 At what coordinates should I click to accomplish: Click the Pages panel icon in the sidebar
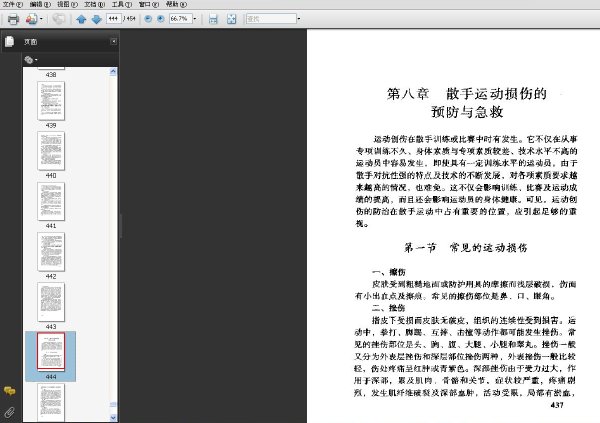pos(10,41)
